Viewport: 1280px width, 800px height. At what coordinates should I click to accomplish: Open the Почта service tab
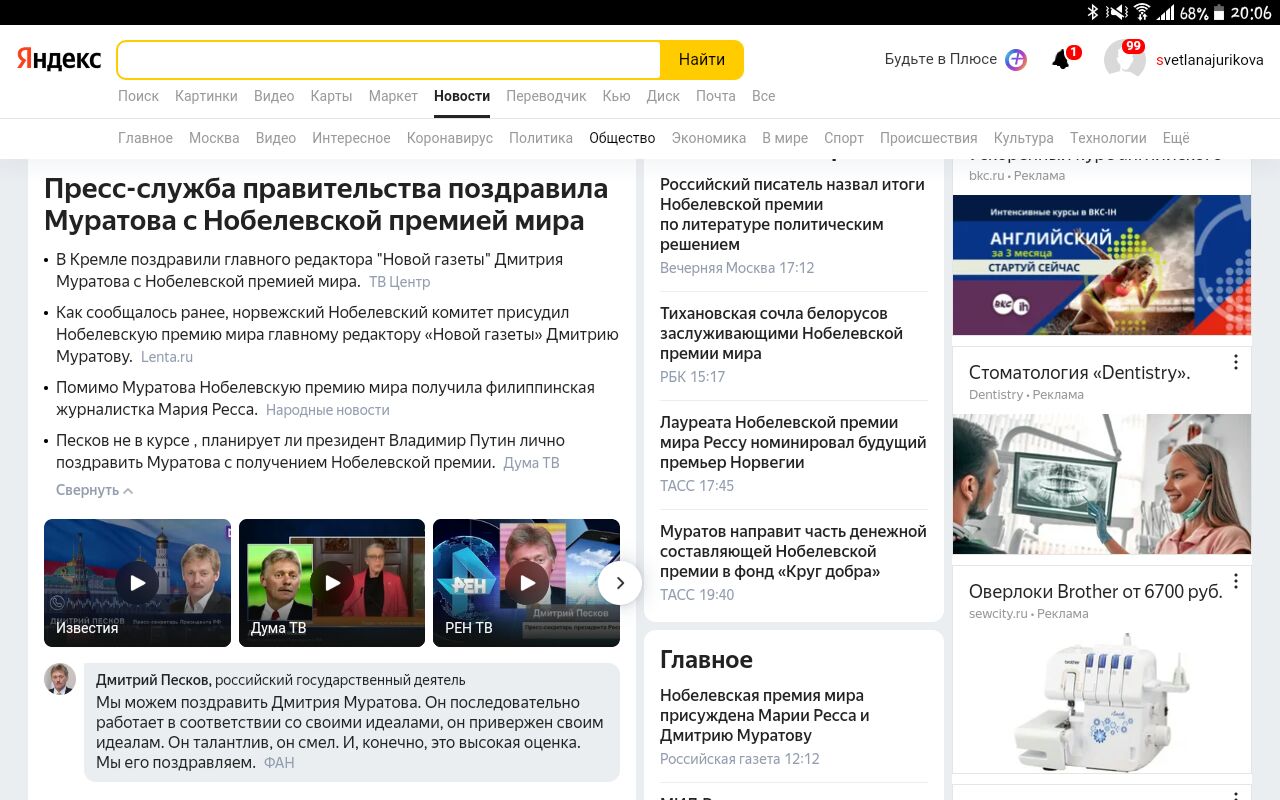pyautogui.click(x=716, y=96)
